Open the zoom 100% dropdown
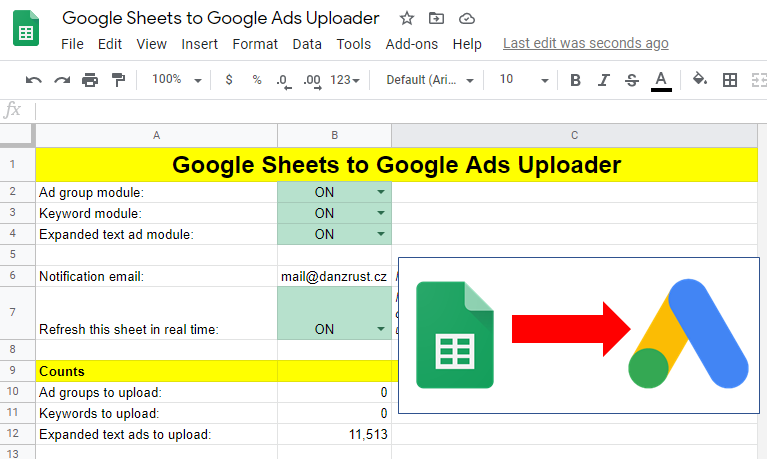 176,79
